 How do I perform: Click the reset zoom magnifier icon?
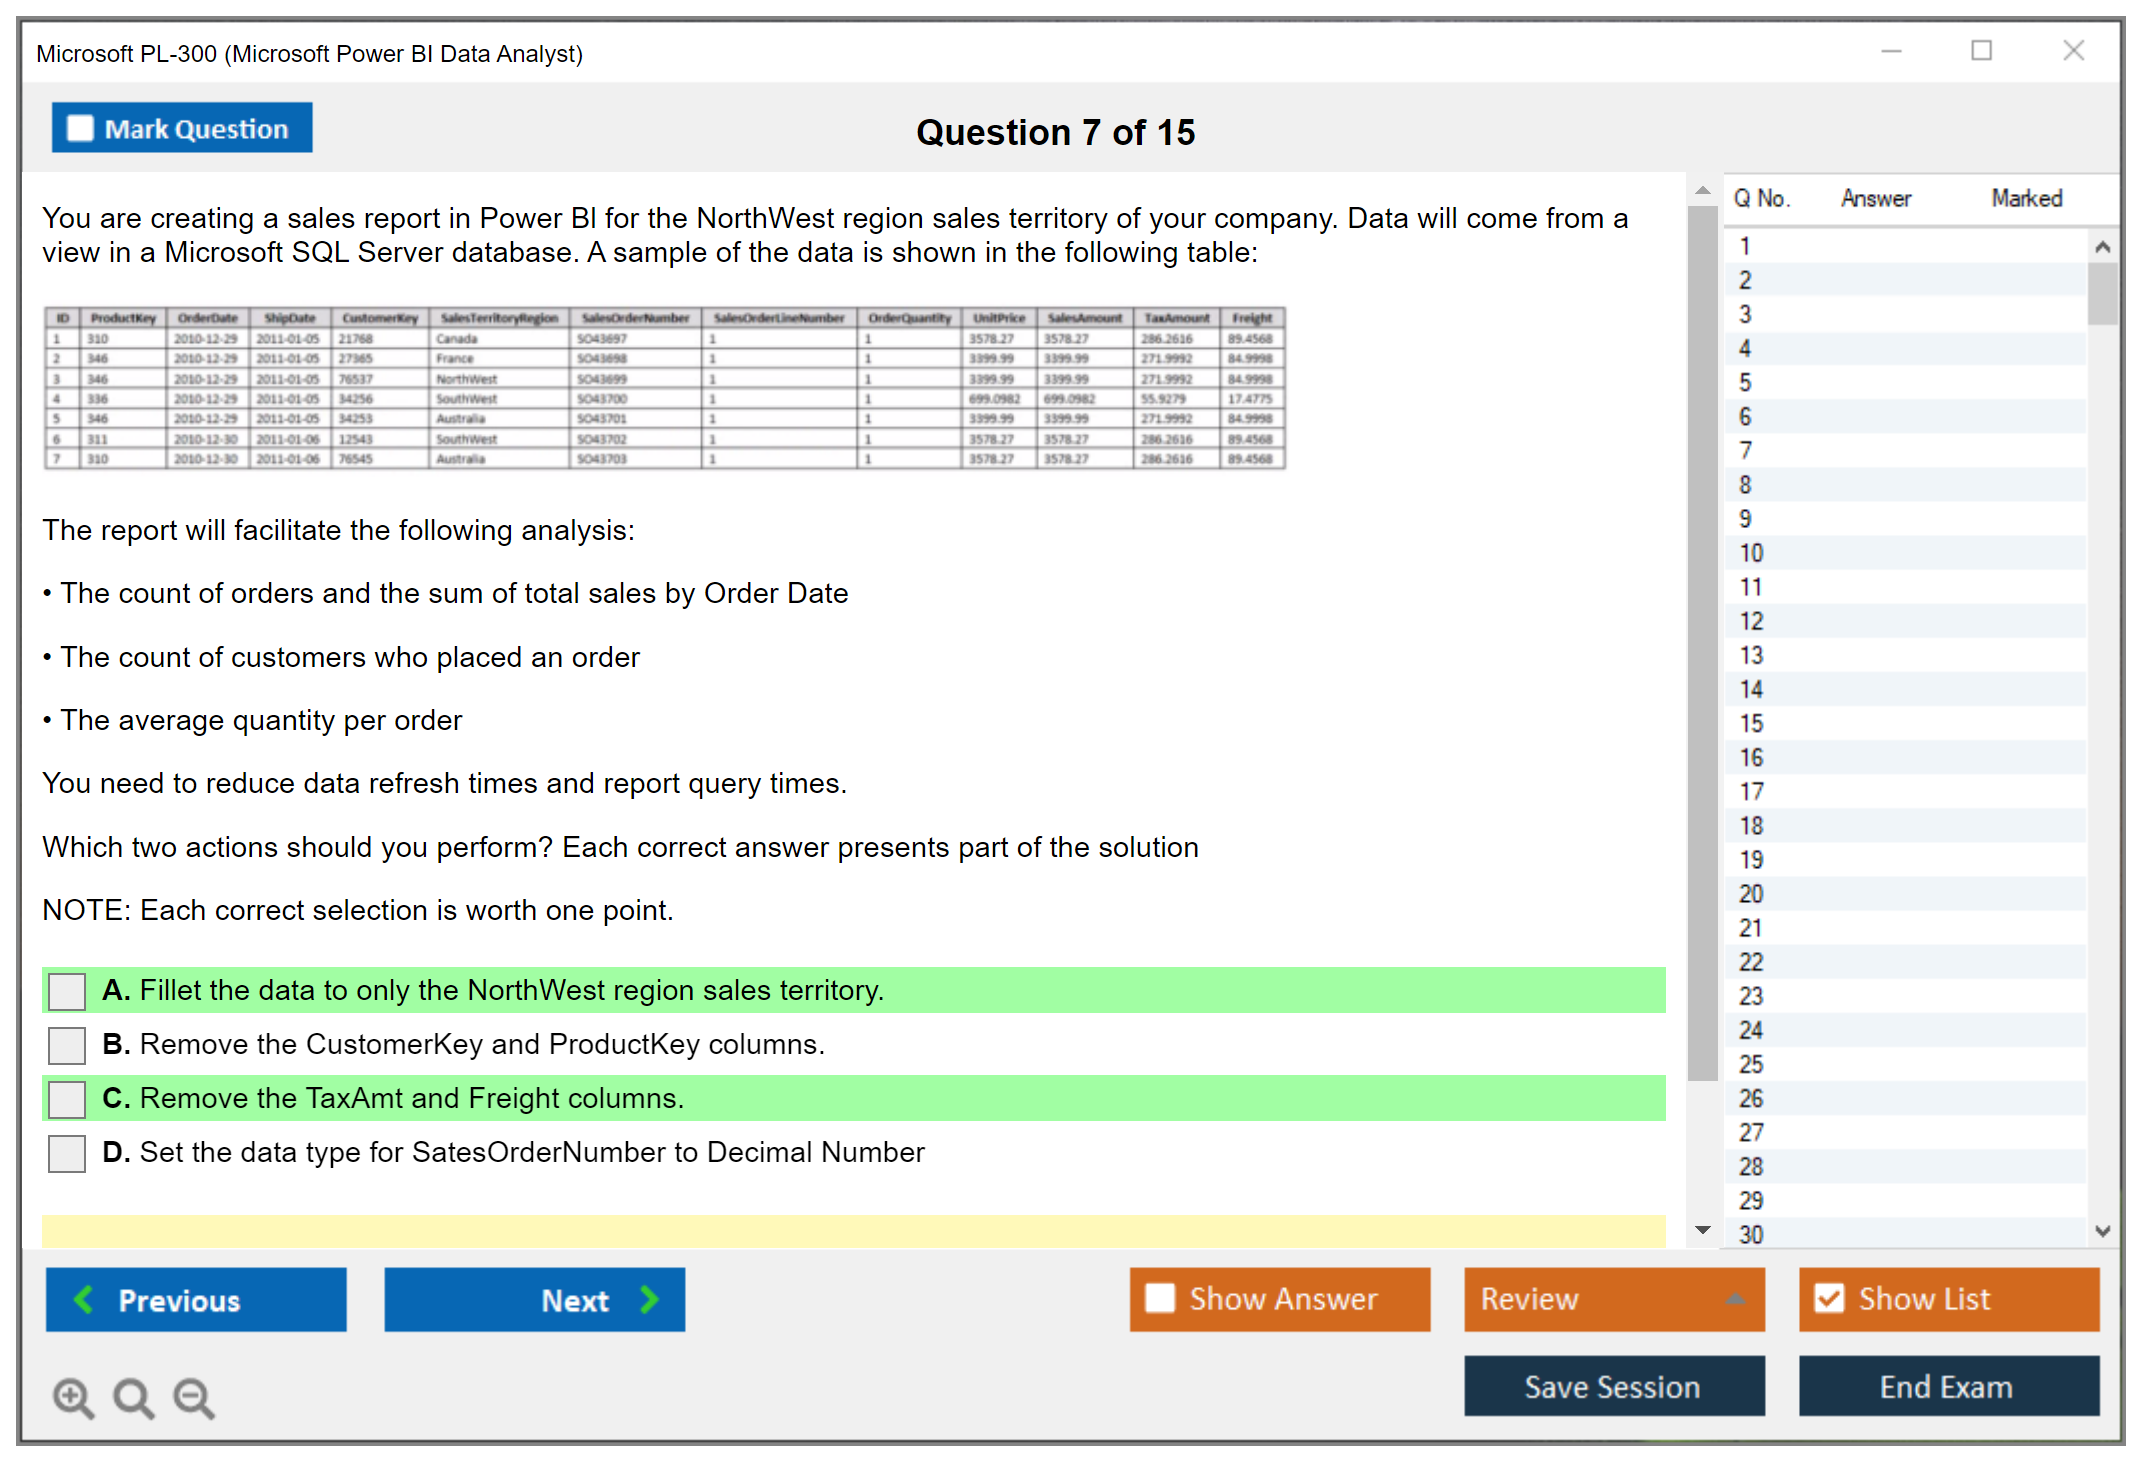(133, 1397)
